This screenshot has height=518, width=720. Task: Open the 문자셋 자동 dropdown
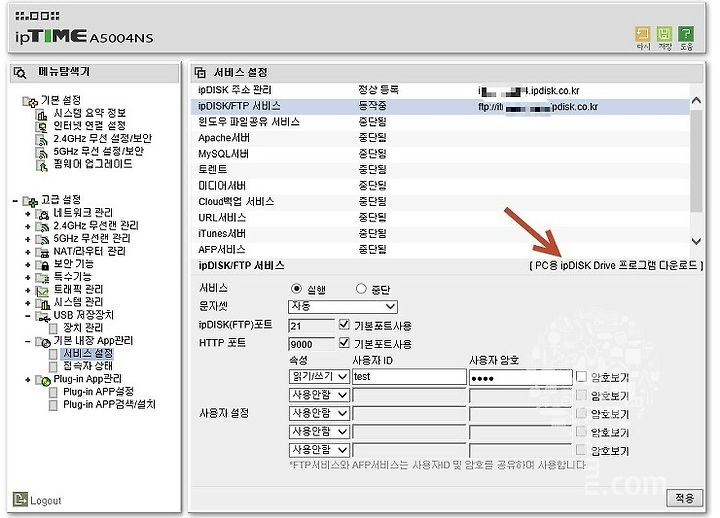[x=343, y=306]
